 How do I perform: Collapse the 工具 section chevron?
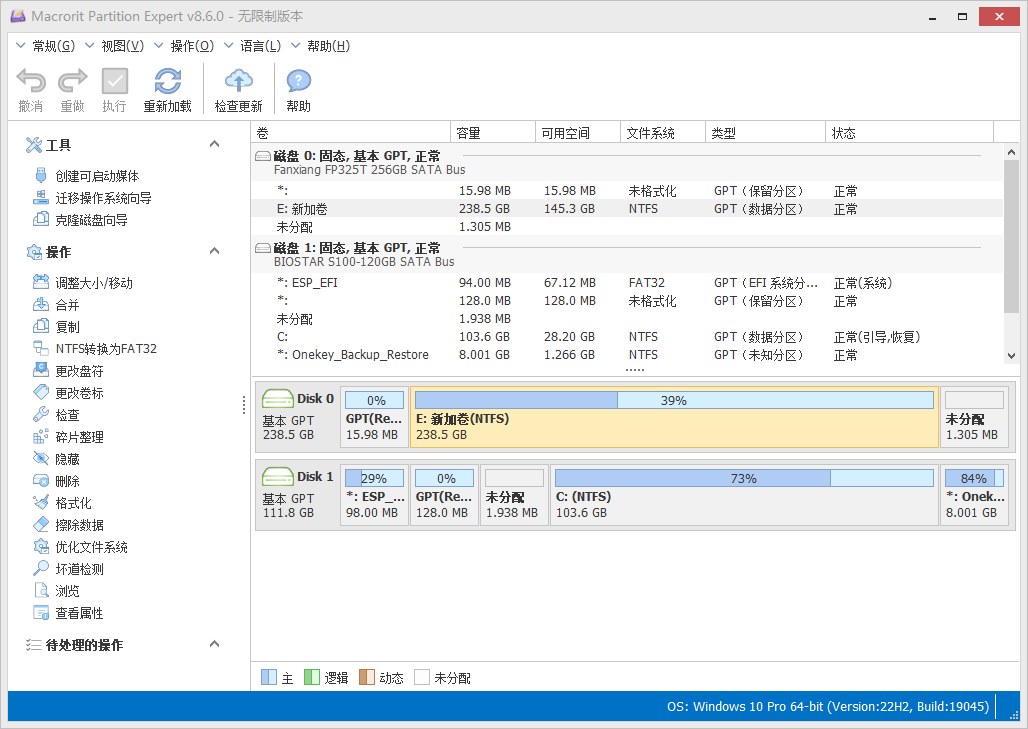pos(214,144)
